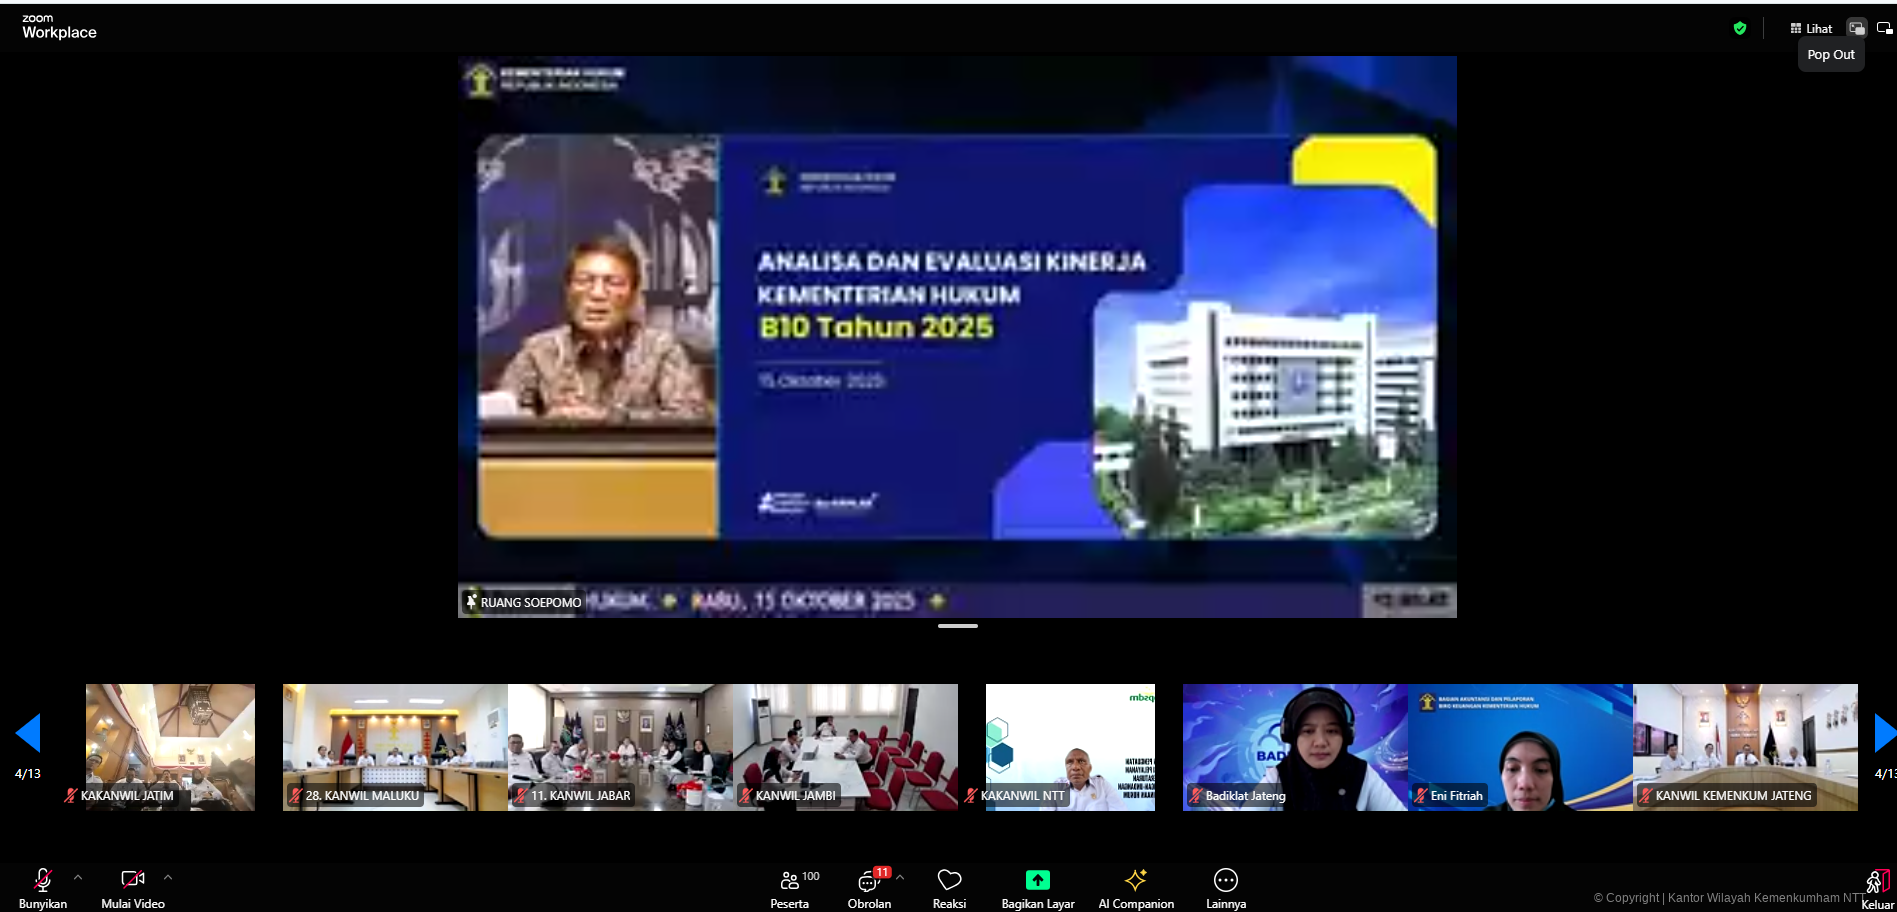The height and width of the screenshot is (912, 1897).
Task: Expand video options arrow beside Mulai Video
Action: 168,878
